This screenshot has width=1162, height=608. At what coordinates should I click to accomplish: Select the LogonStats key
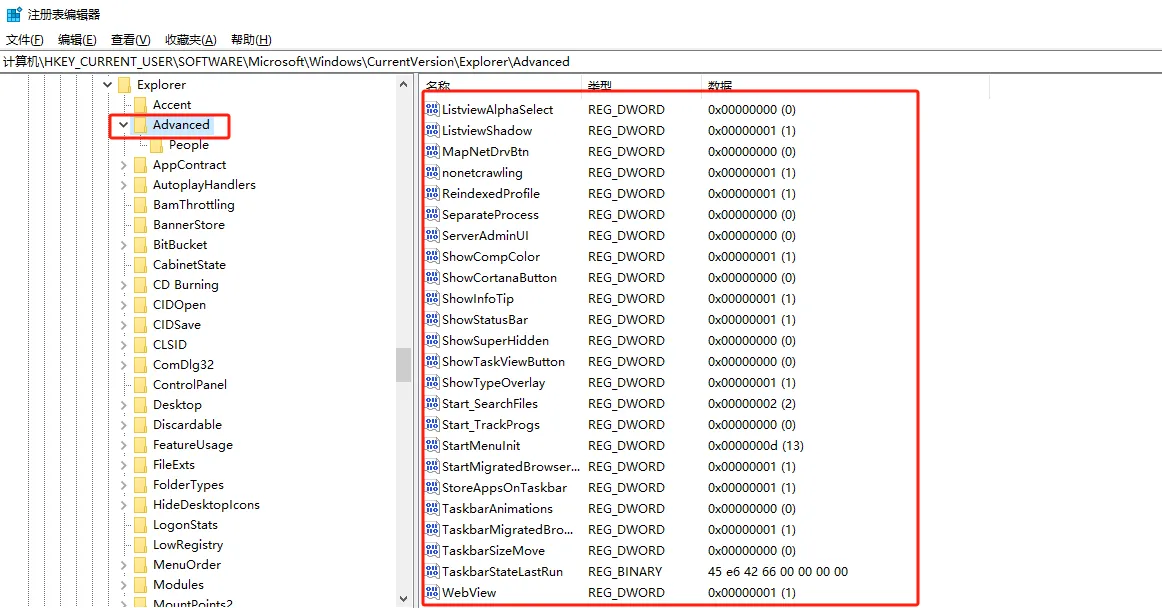(185, 525)
